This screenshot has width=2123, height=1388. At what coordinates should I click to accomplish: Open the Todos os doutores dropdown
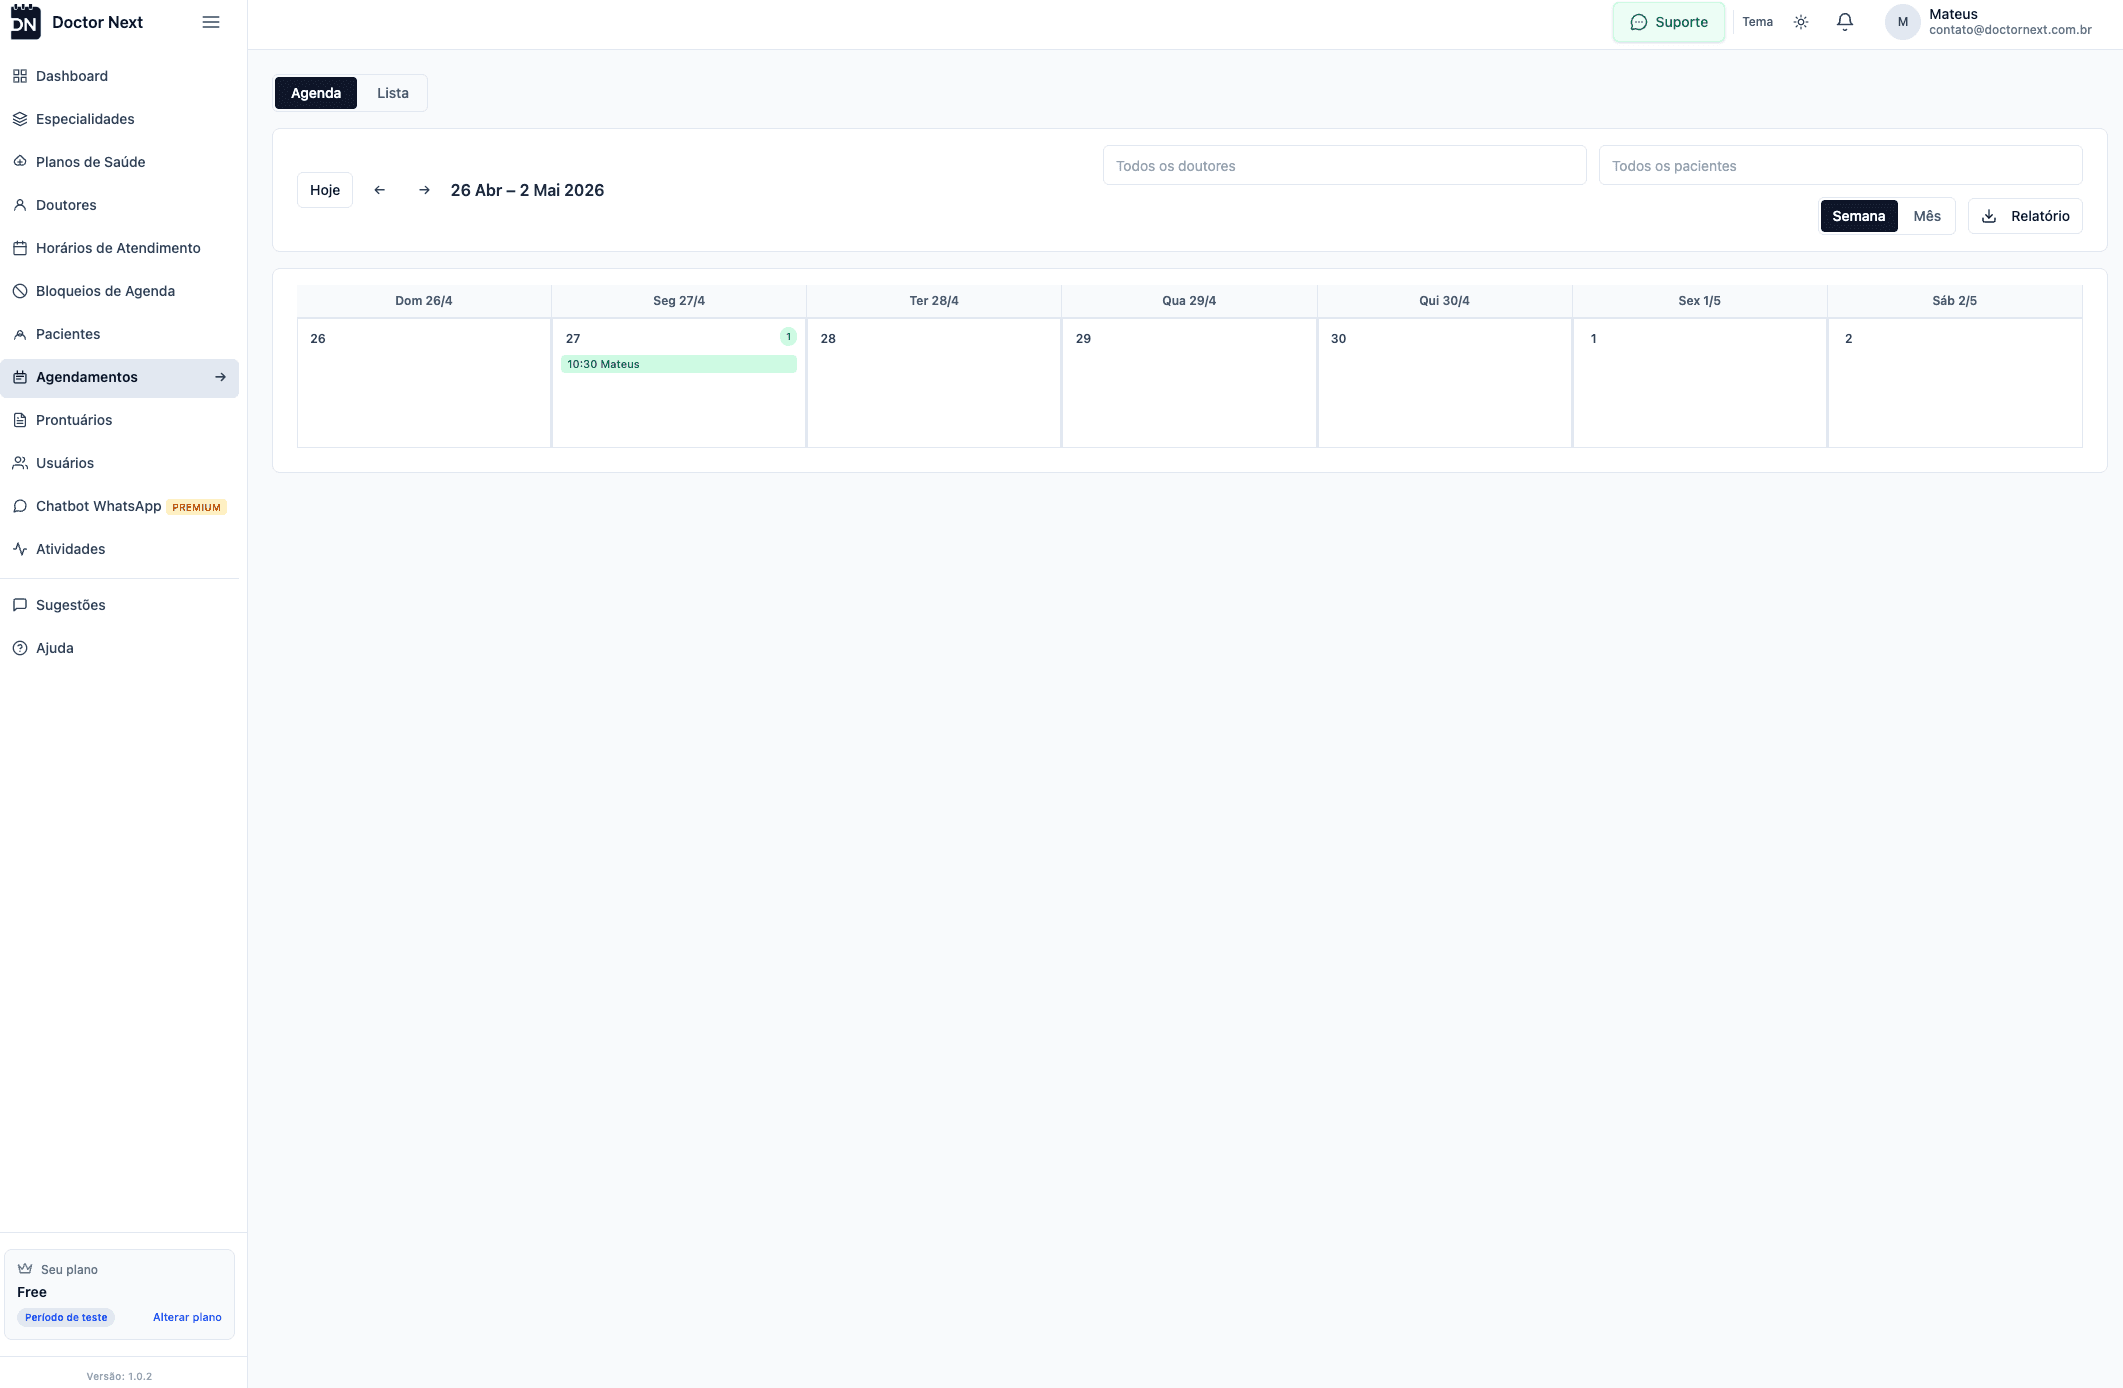(1344, 166)
